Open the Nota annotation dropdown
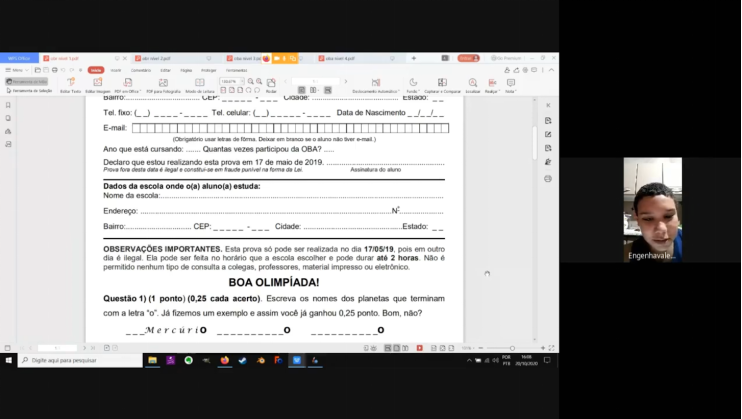The image size is (742, 419). [x=511, y=85]
